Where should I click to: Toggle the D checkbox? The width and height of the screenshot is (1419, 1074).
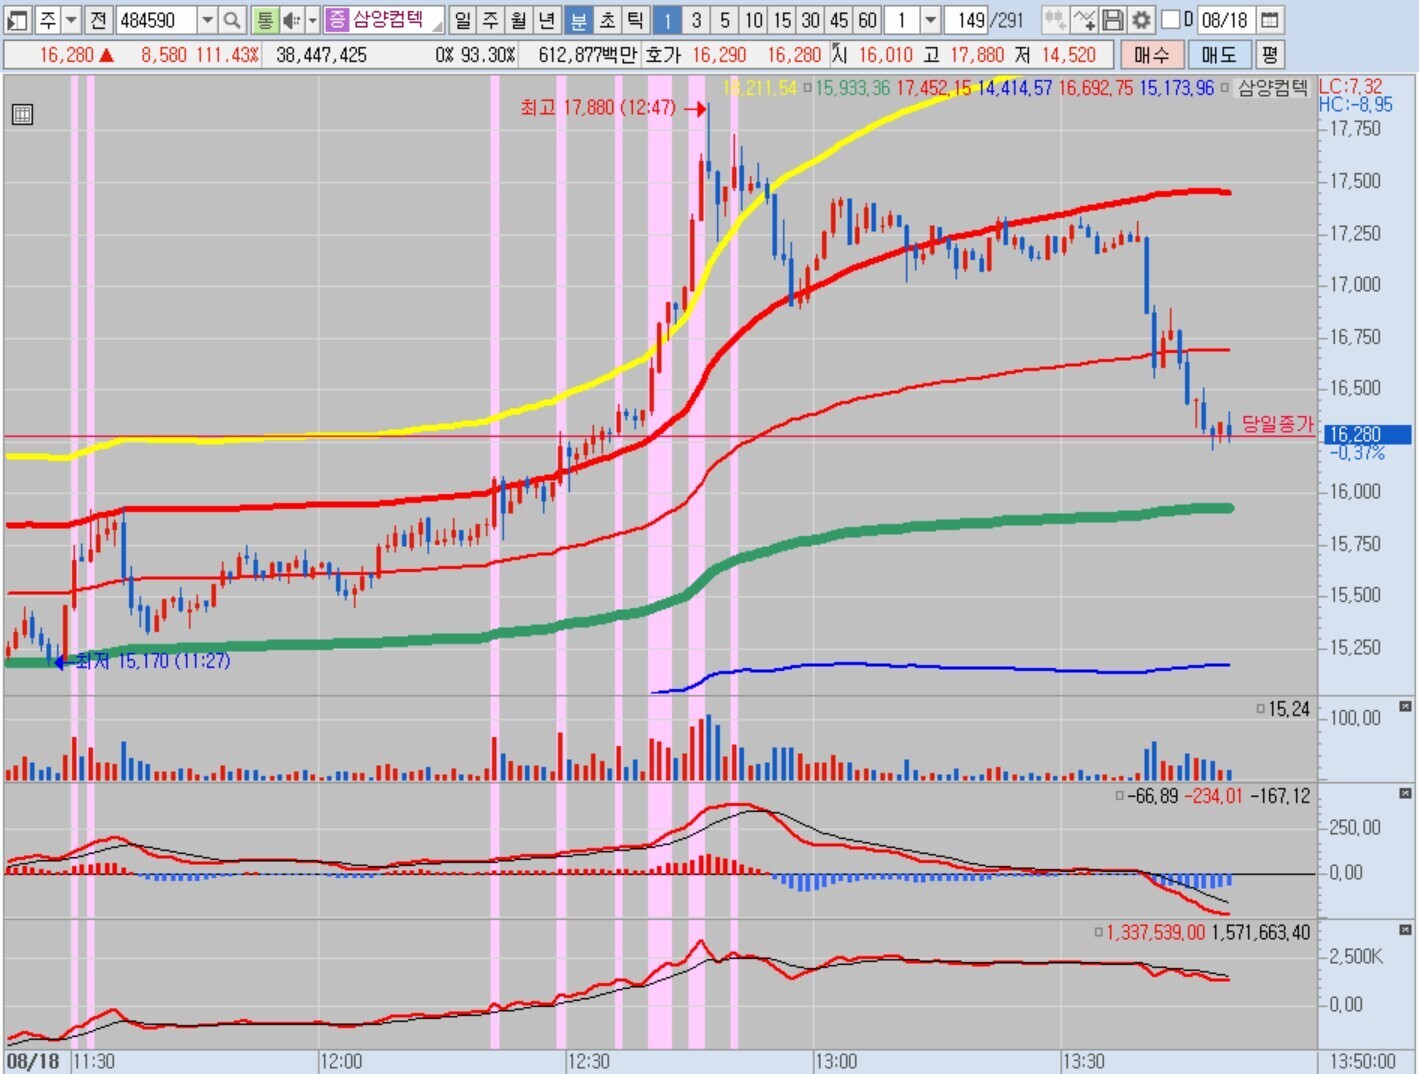click(1170, 19)
